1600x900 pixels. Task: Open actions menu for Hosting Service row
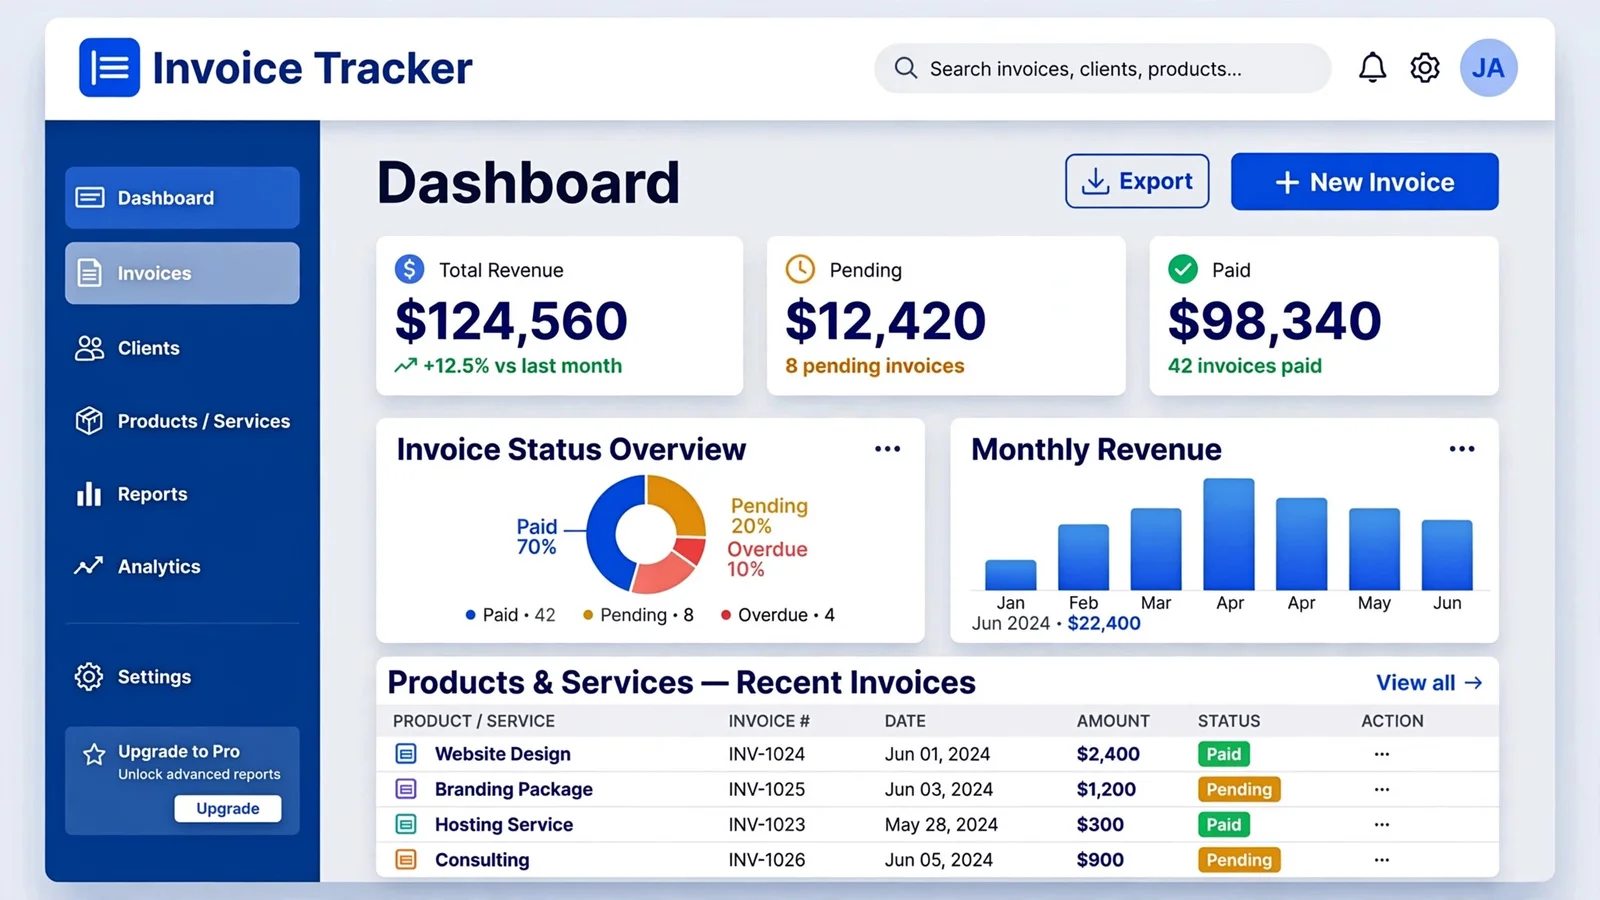[x=1382, y=824]
